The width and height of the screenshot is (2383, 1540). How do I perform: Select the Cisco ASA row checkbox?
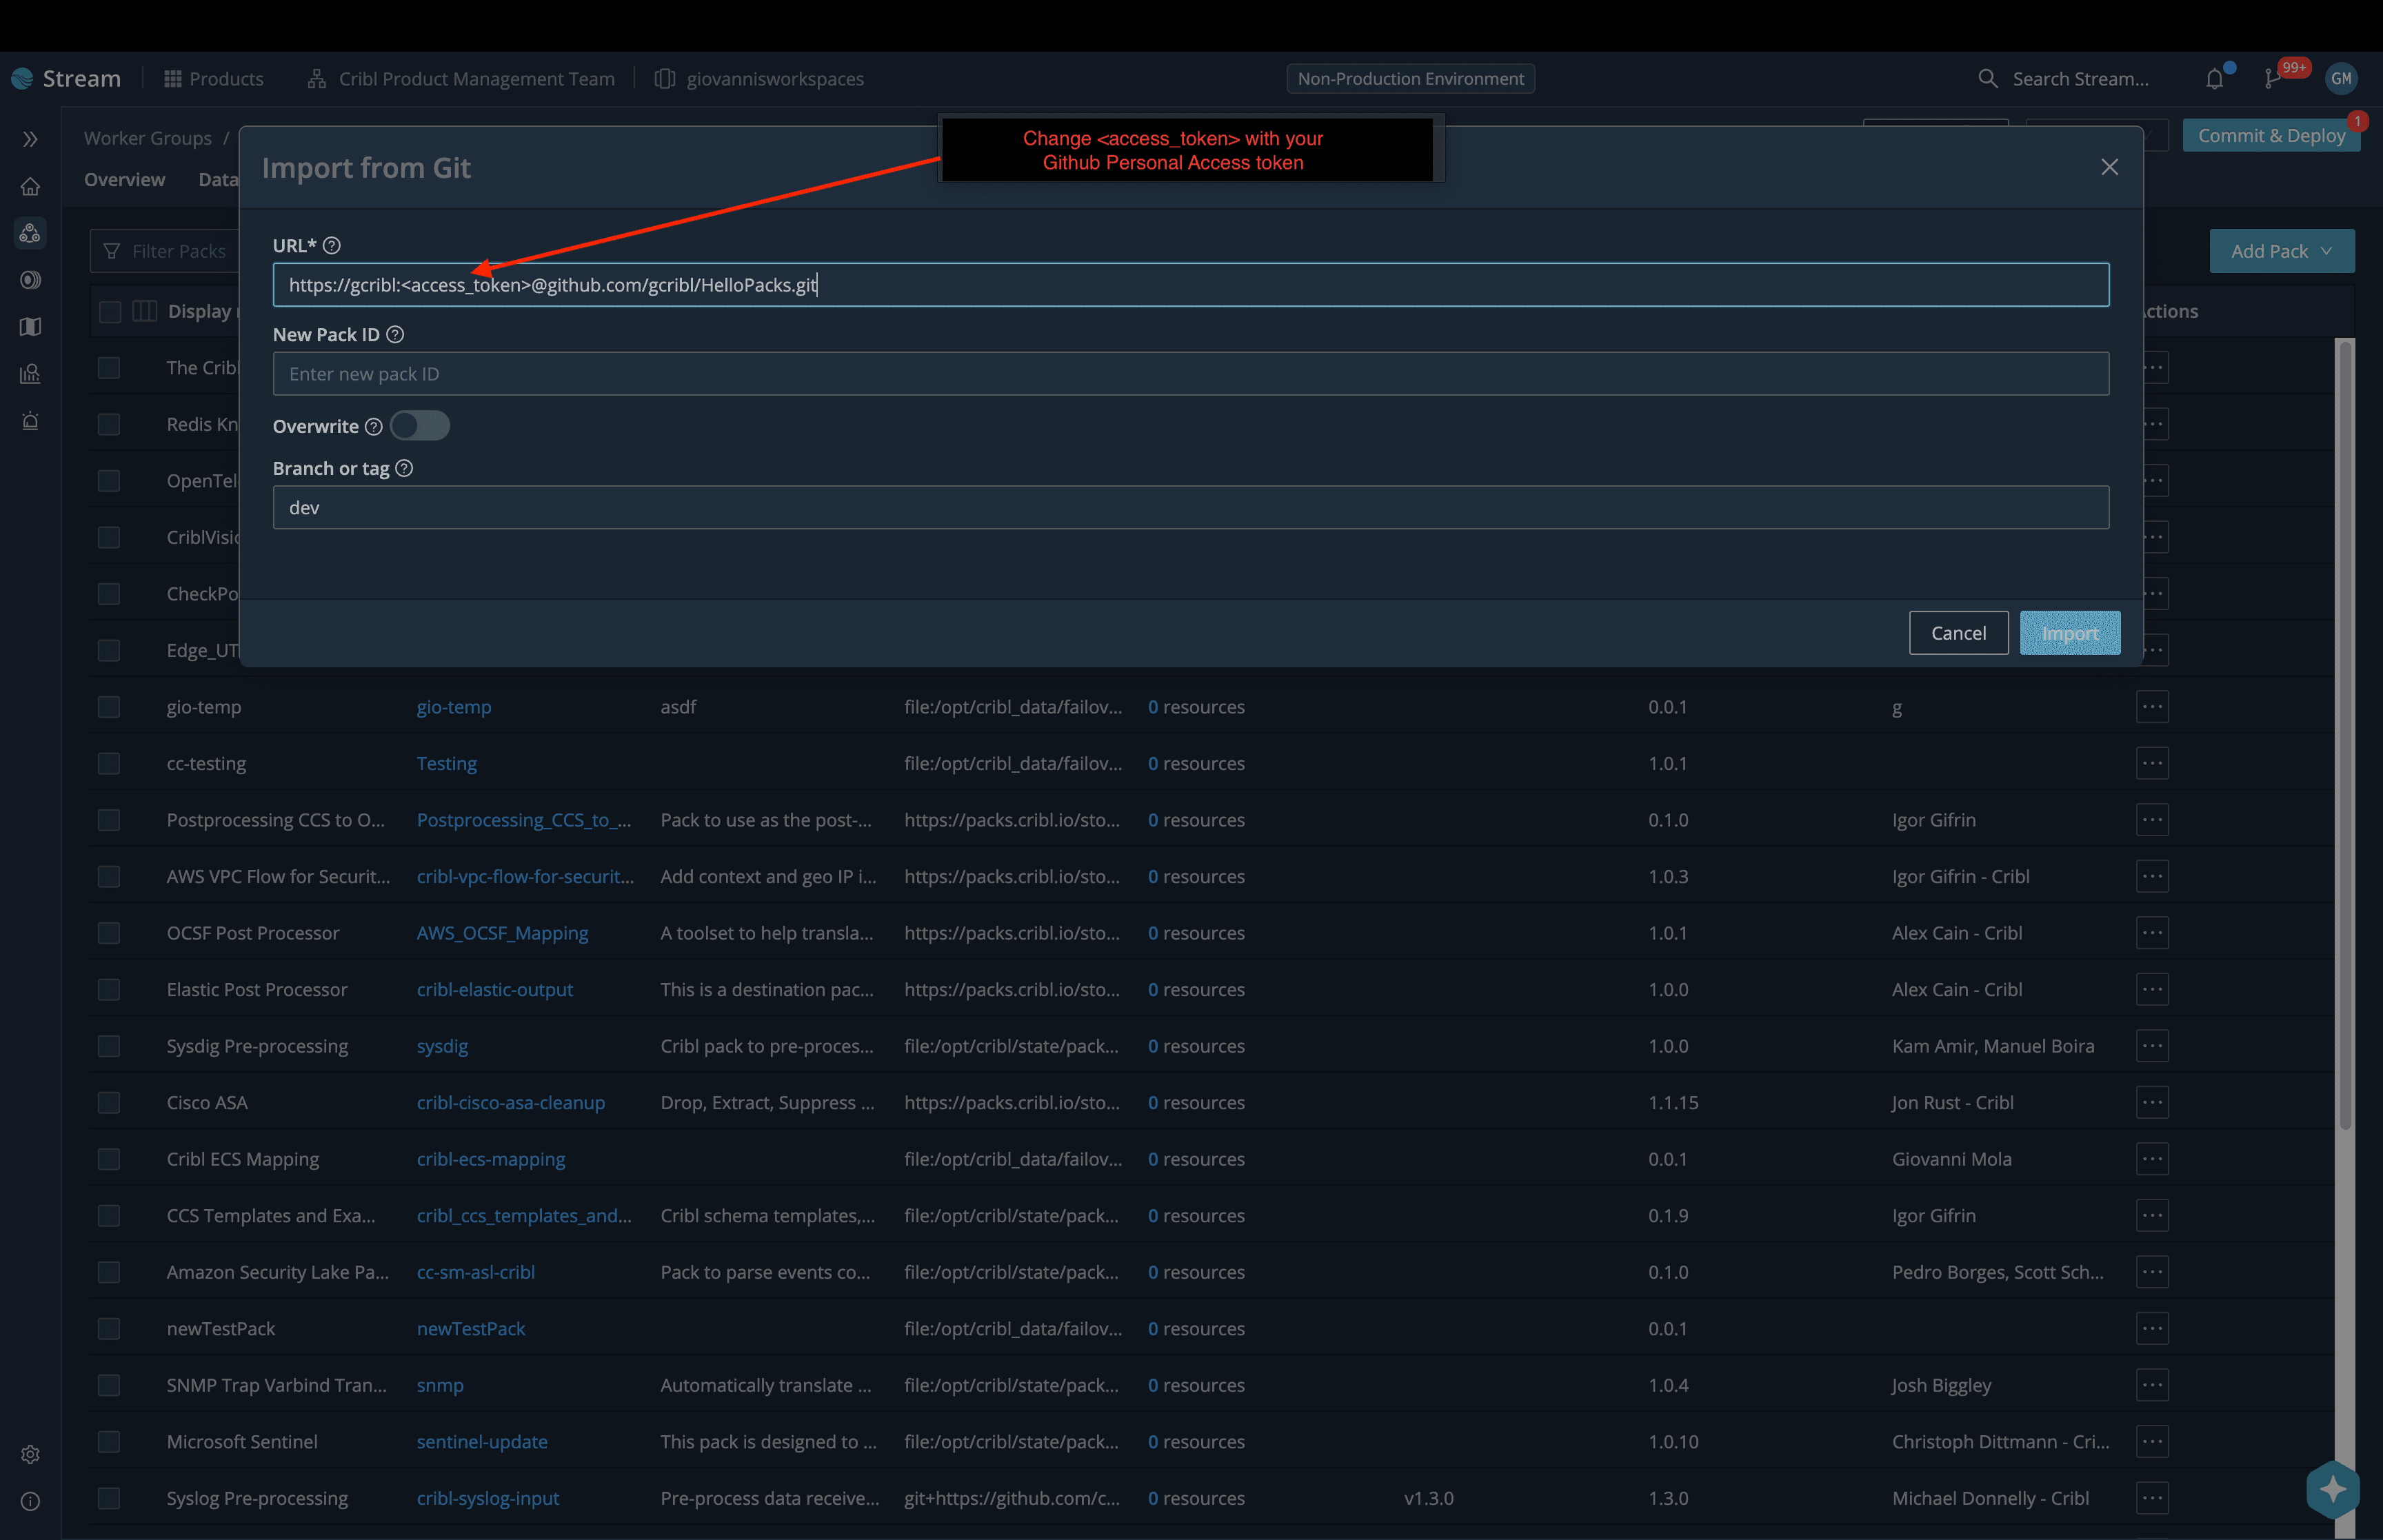pyautogui.click(x=109, y=1102)
